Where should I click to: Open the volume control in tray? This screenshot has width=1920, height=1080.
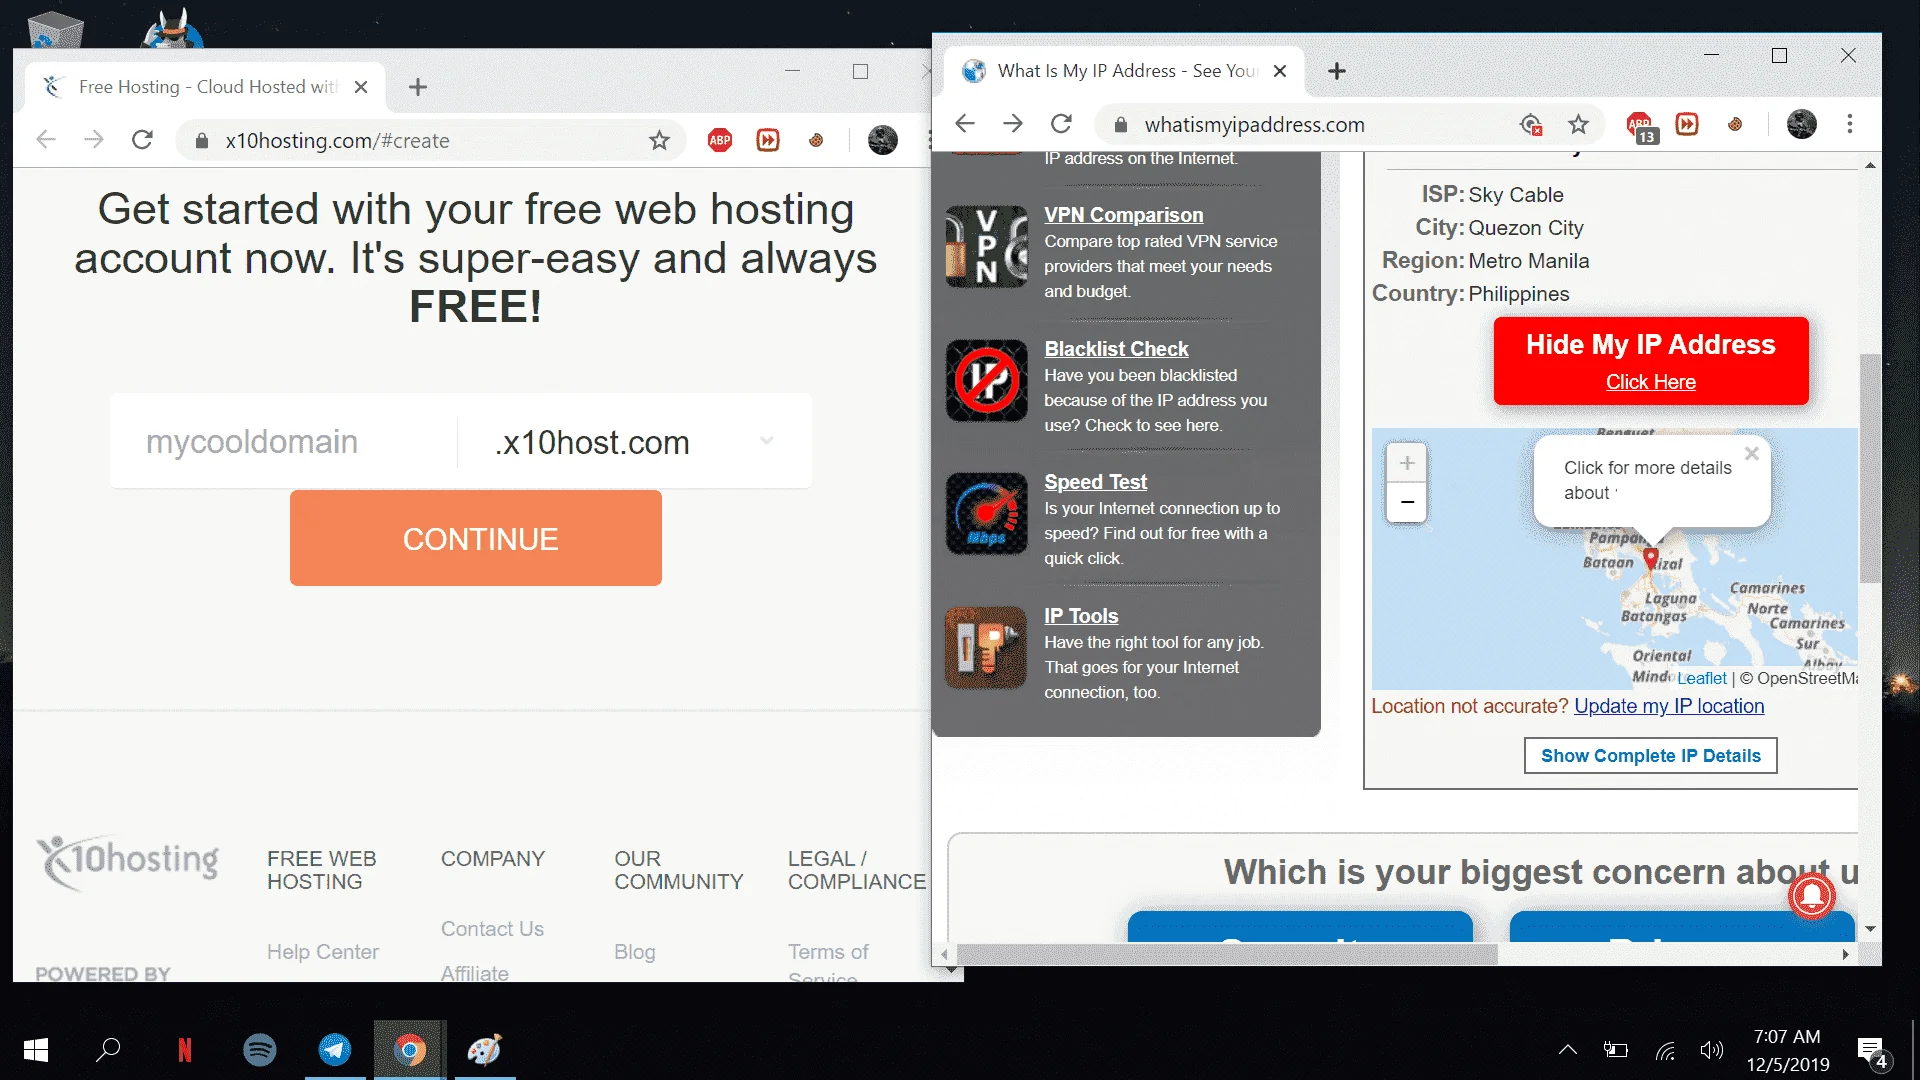pos(1712,1050)
